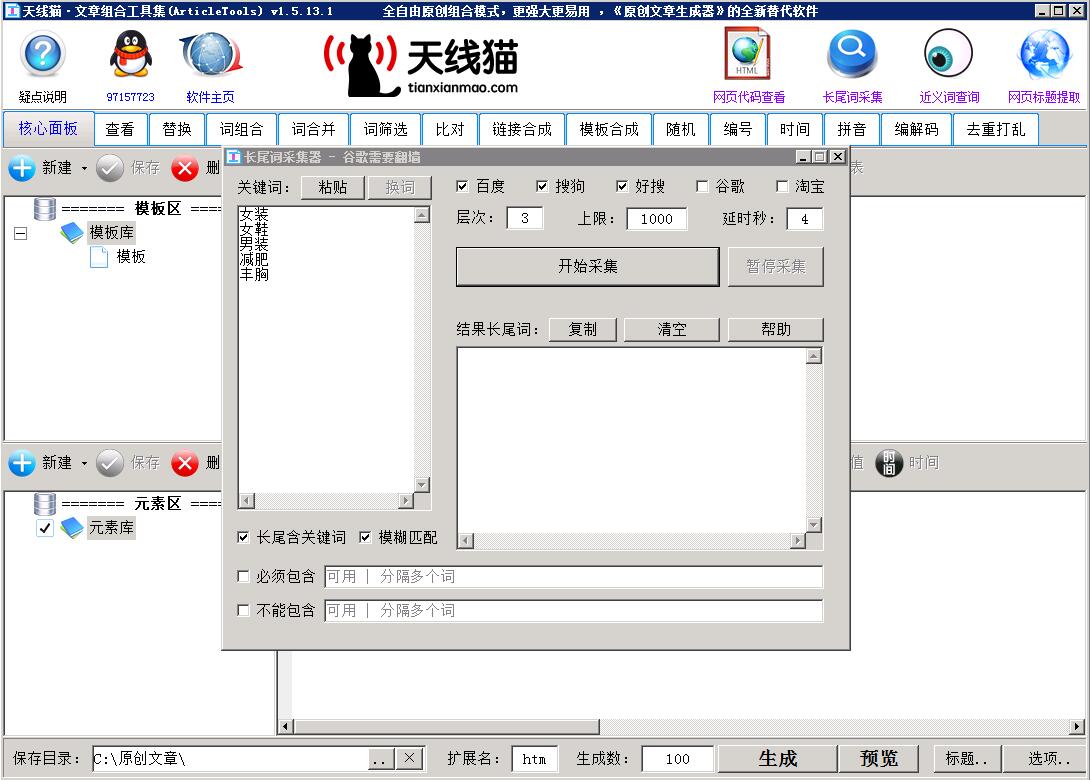The width and height of the screenshot is (1090, 780).
Task: Open the 去重打乱 tab
Action: pyautogui.click(x=995, y=129)
